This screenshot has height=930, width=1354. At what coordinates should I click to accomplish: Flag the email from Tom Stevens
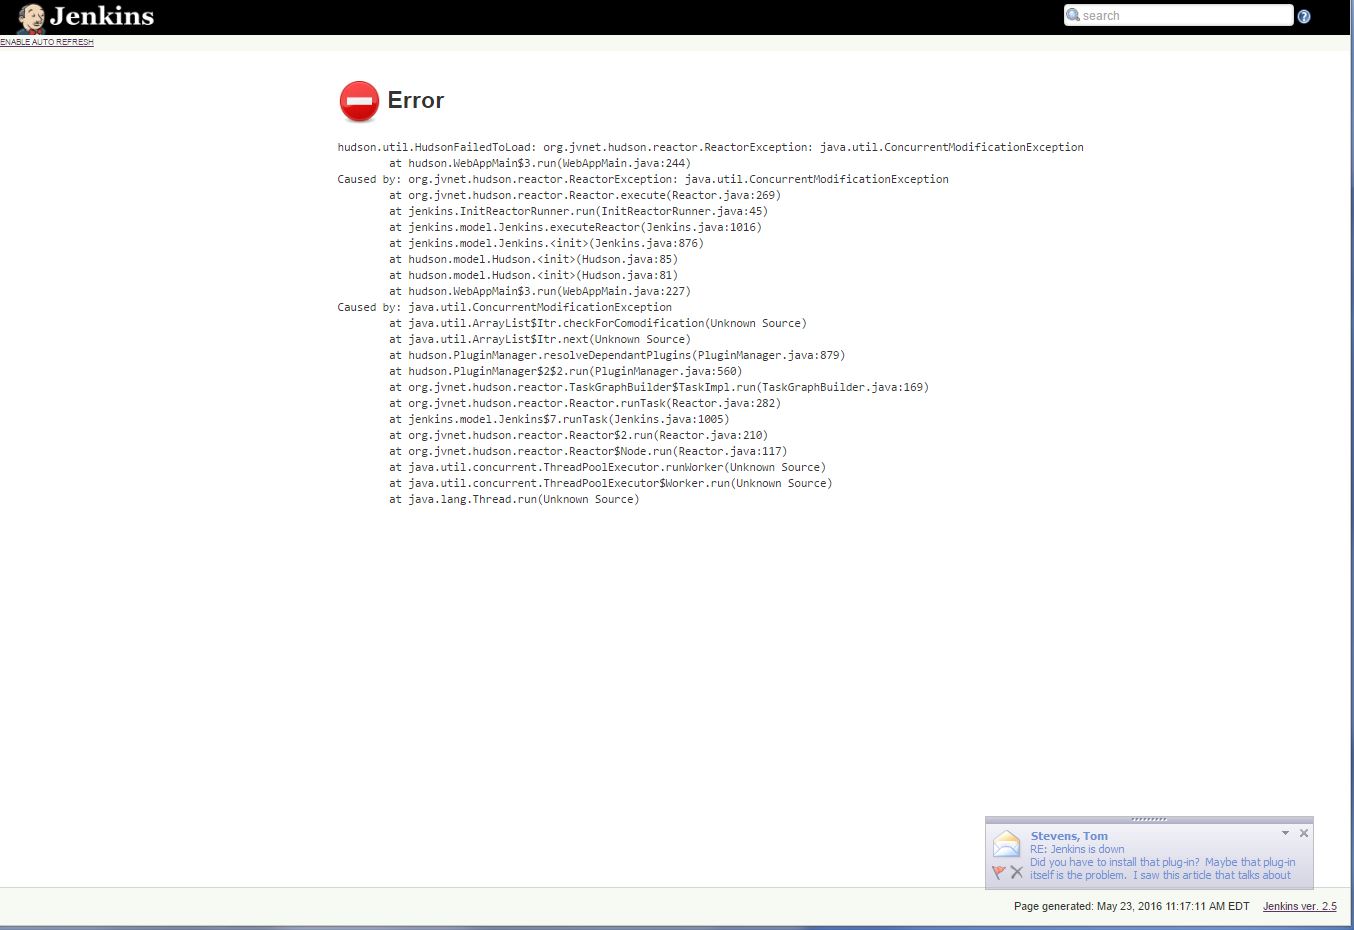click(998, 872)
